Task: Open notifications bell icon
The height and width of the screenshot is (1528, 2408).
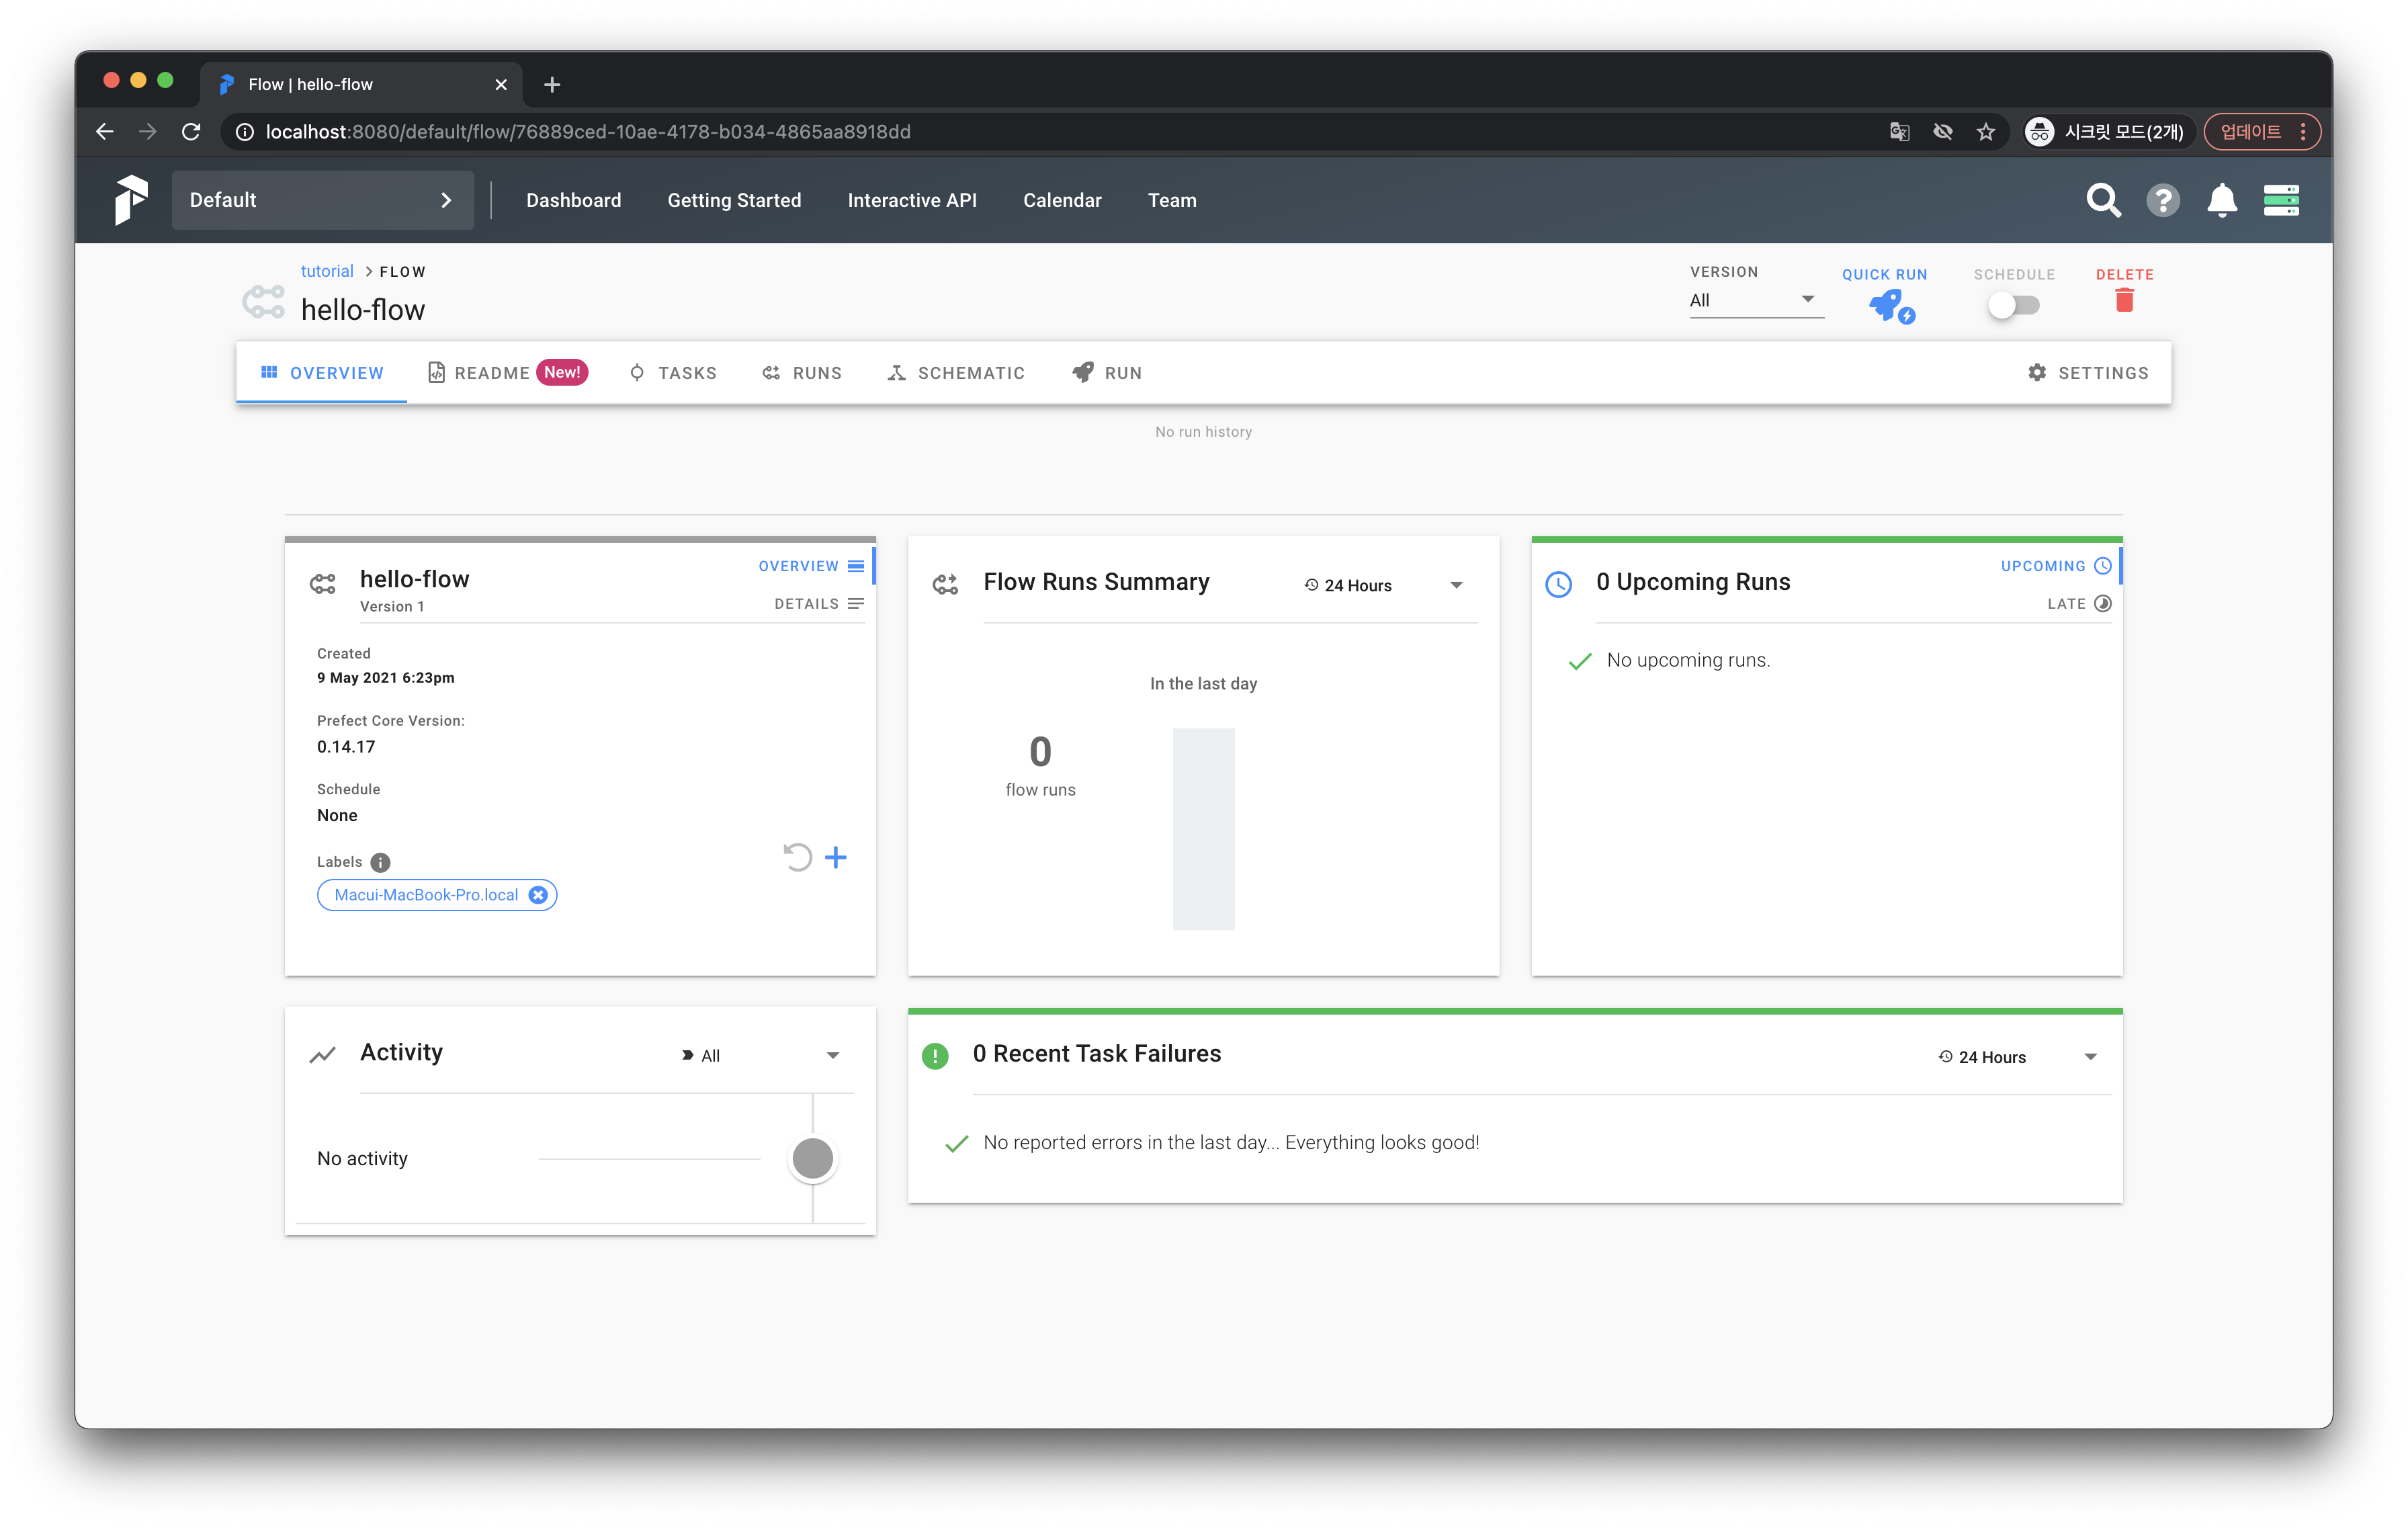Action: [2221, 200]
